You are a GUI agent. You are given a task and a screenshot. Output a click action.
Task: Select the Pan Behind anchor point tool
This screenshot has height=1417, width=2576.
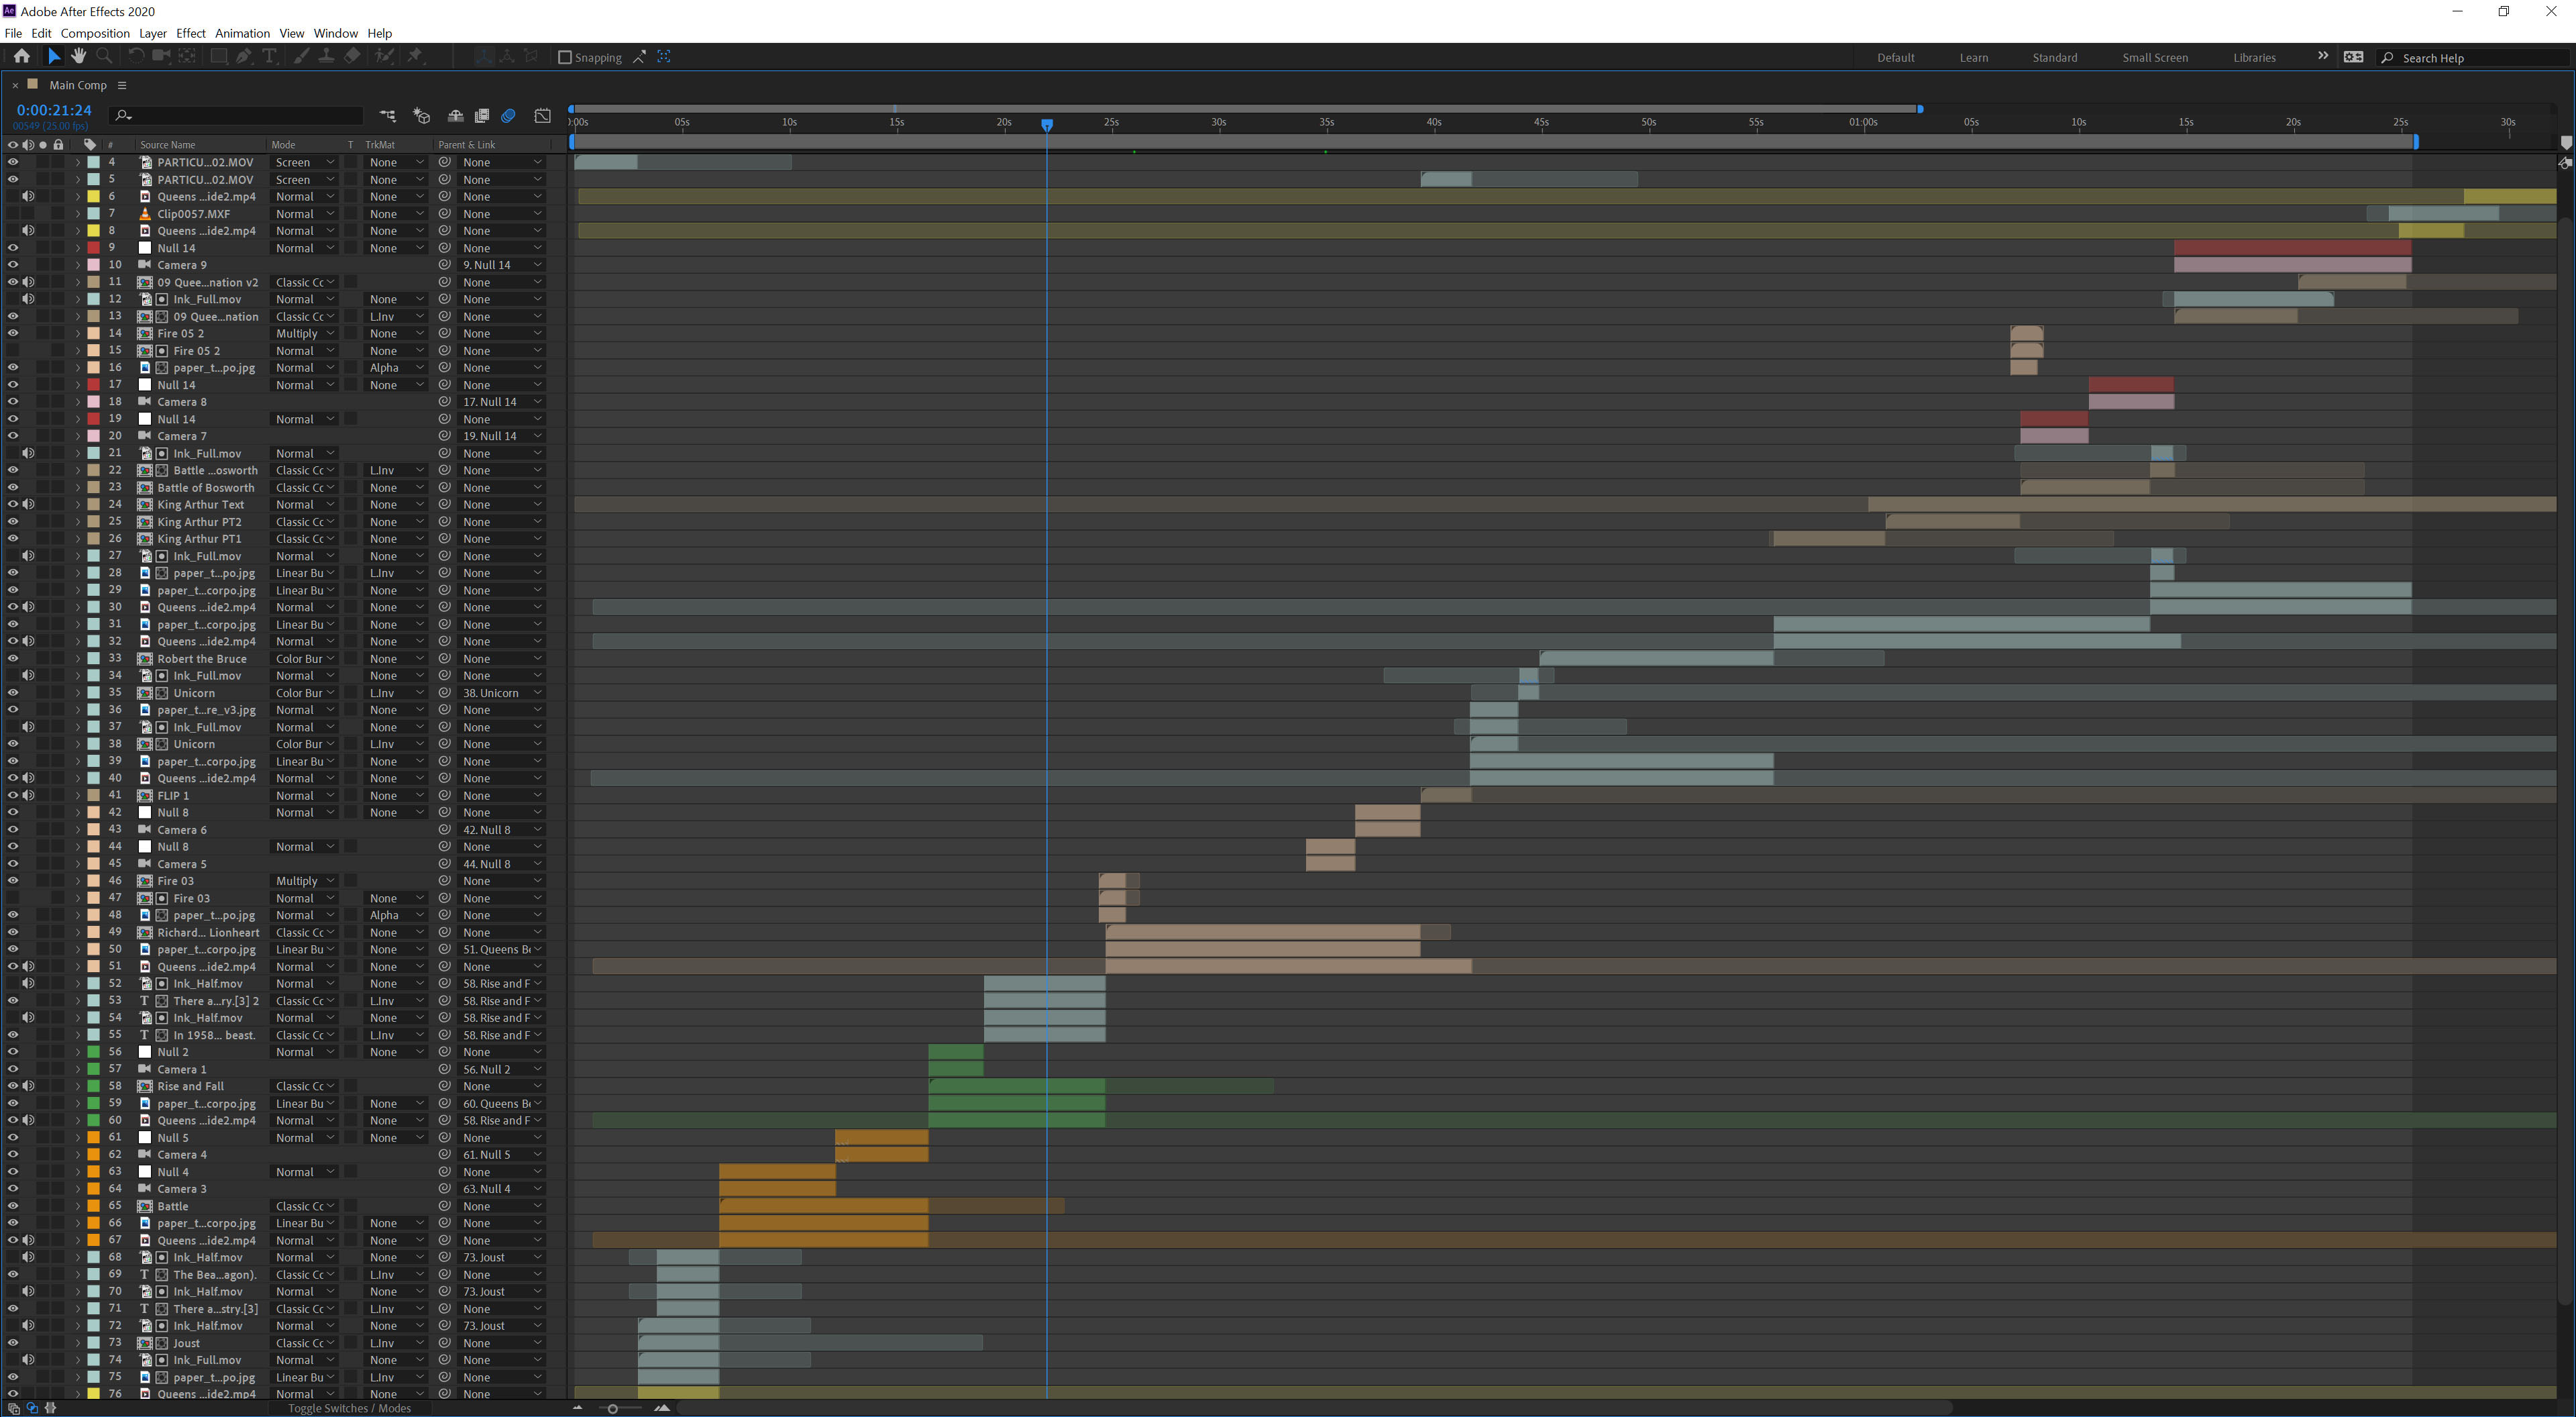tap(186, 57)
